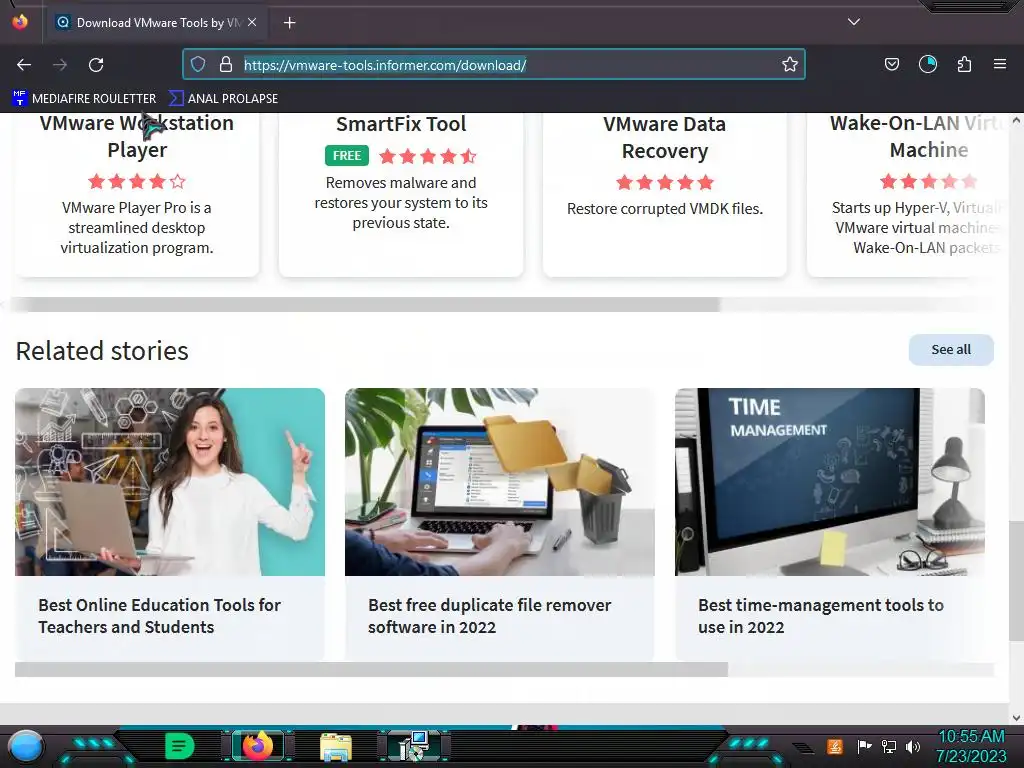1024x768 pixels.
Task: Open the Firefox application menu
Action: 1000,64
